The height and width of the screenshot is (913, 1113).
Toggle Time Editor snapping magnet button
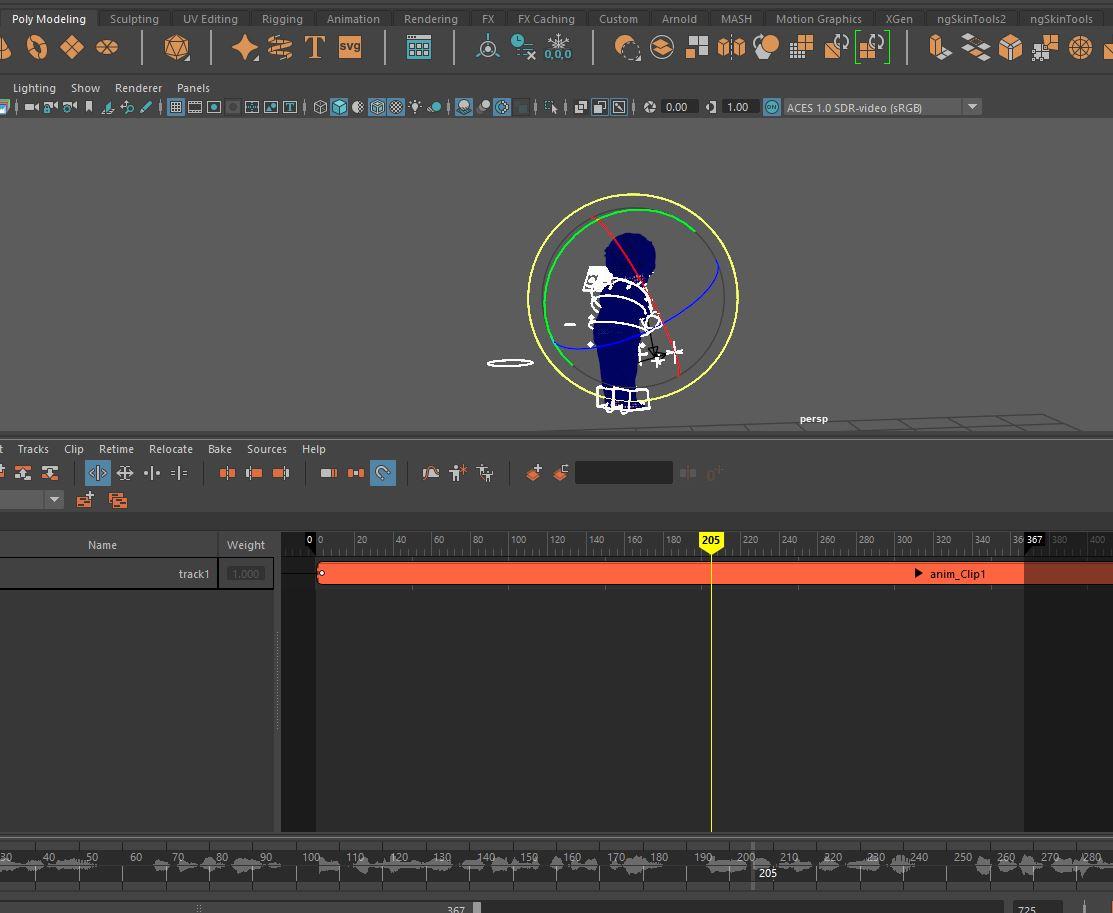(382, 473)
